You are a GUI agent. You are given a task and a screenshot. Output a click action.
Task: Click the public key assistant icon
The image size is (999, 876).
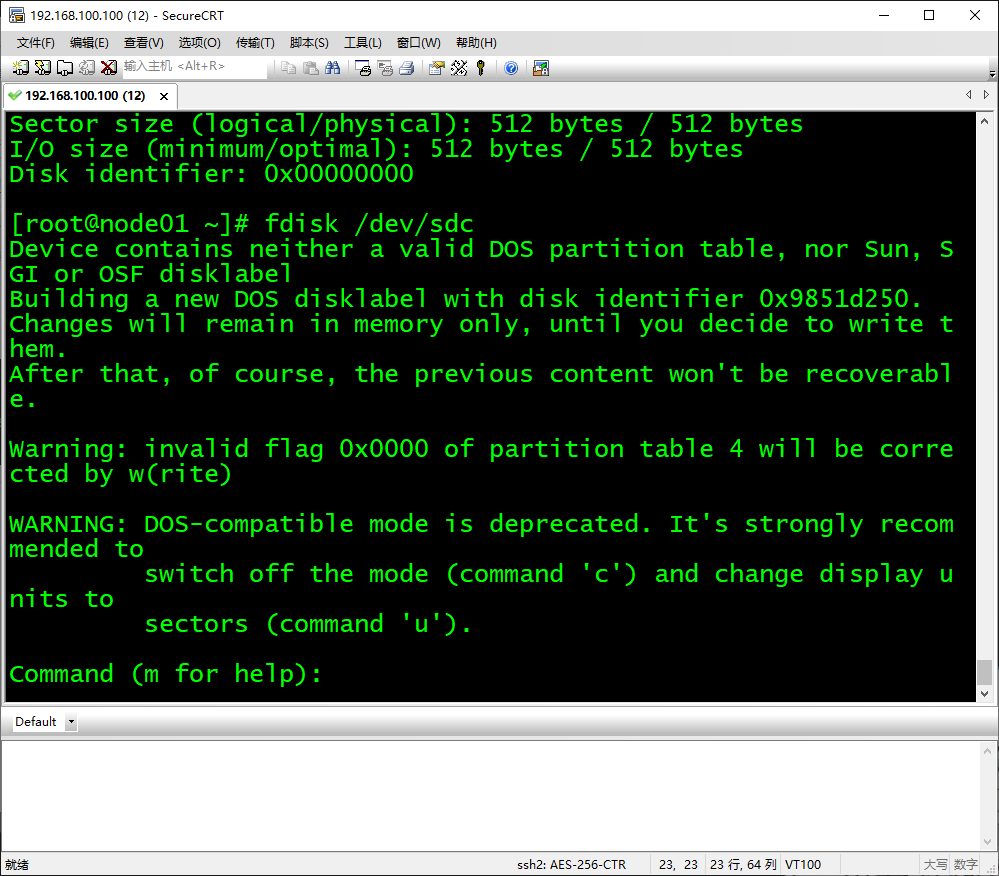coord(481,68)
